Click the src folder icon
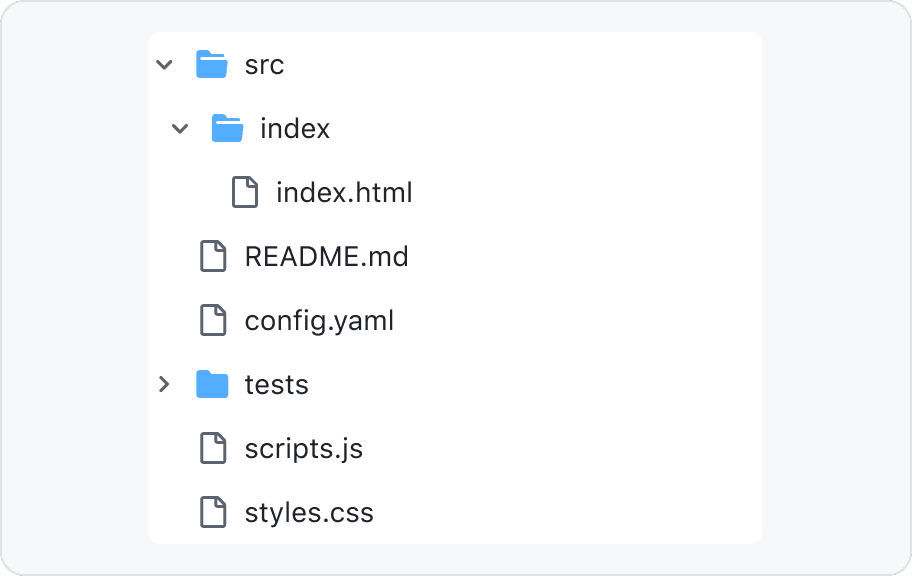 212,65
